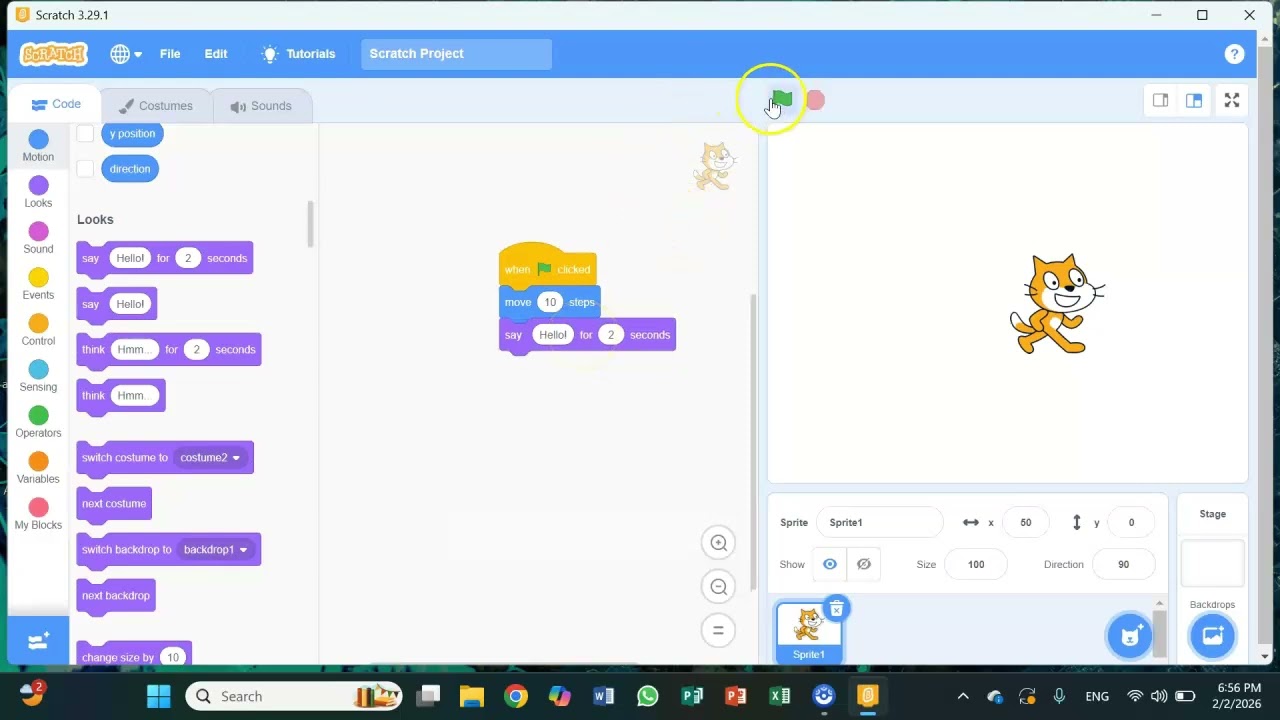Click the green flag to run project
Screen dimensions: 1280x720
click(782, 99)
